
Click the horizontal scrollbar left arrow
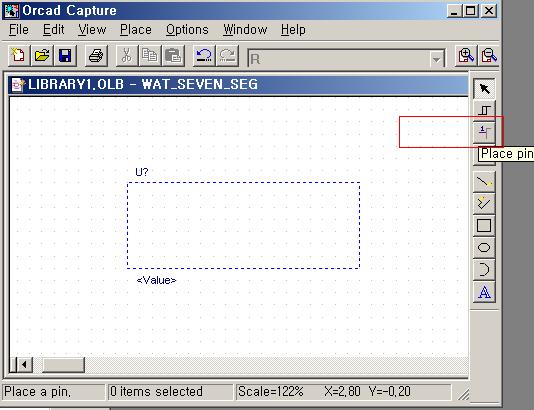point(24,365)
